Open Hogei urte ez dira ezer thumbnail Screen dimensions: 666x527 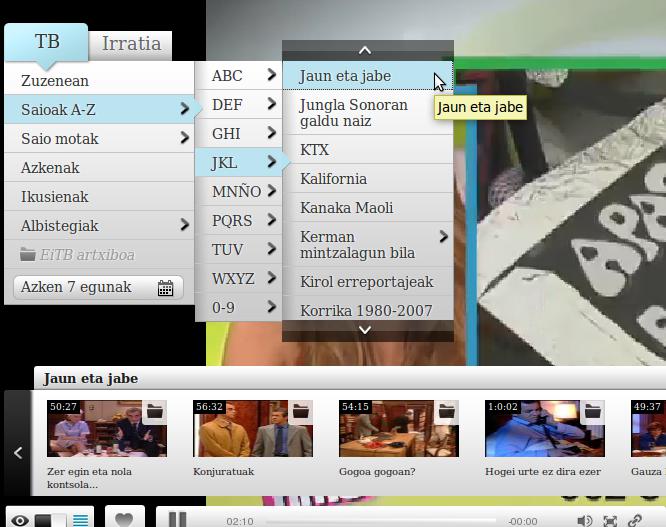coord(544,430)
